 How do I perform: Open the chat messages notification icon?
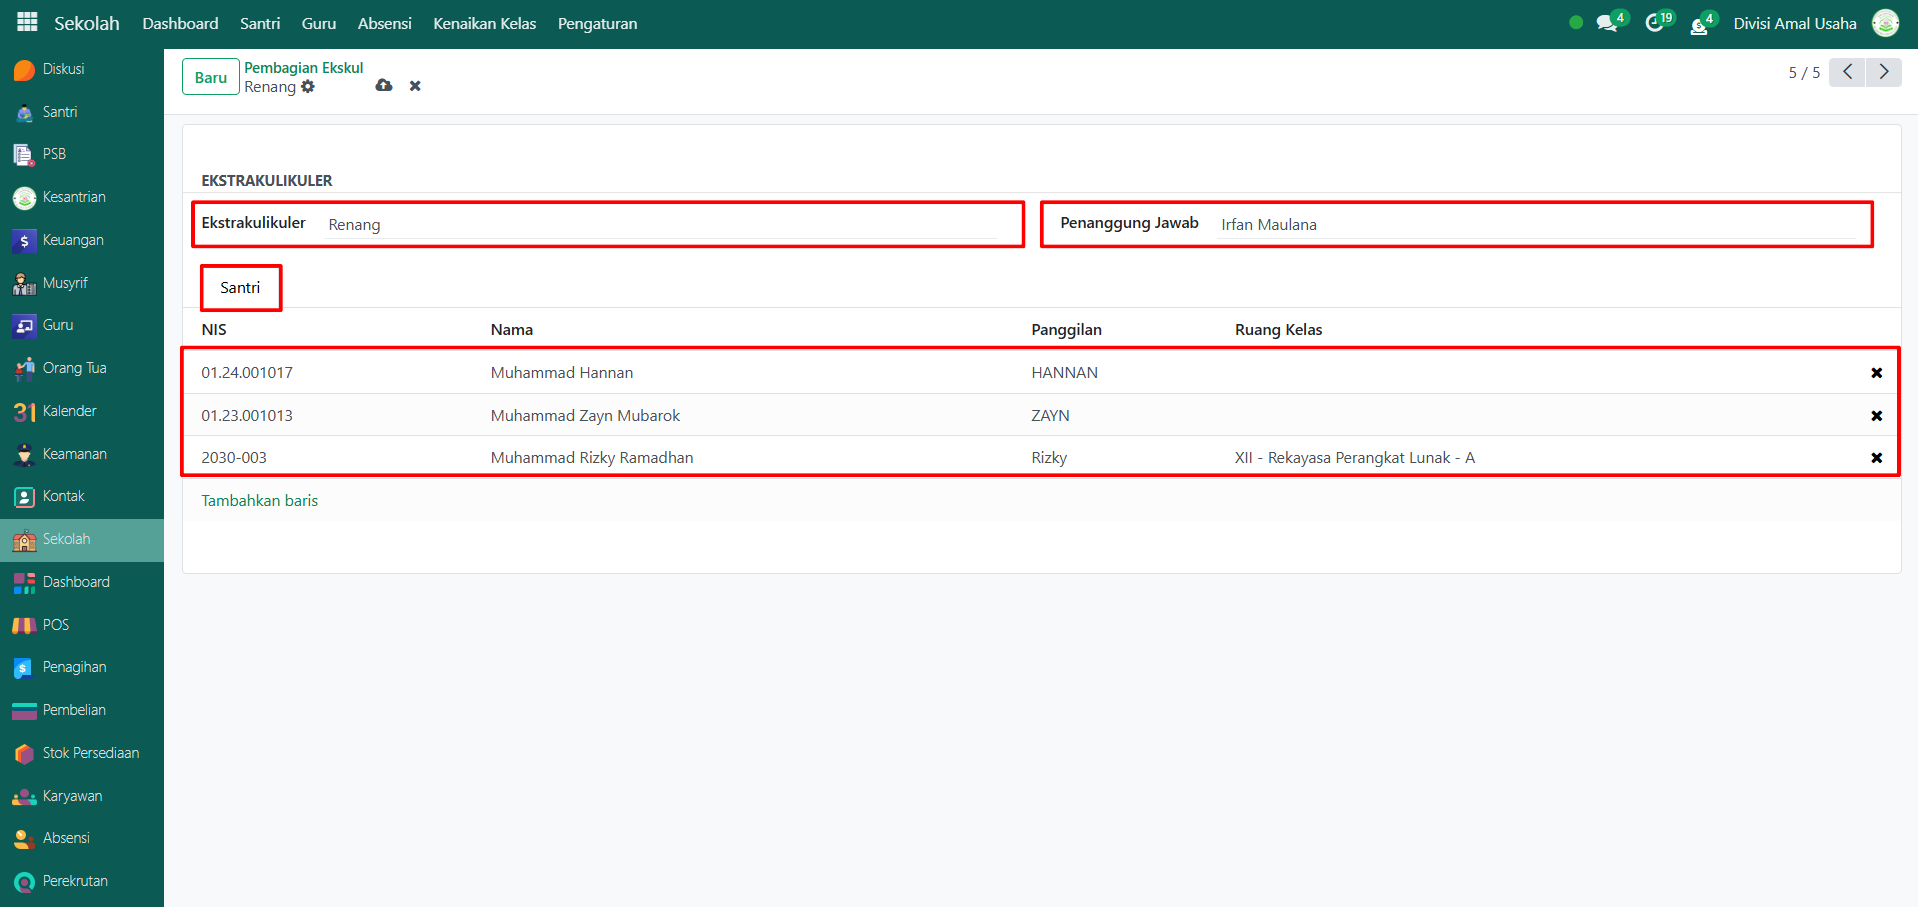[1607, 23]
